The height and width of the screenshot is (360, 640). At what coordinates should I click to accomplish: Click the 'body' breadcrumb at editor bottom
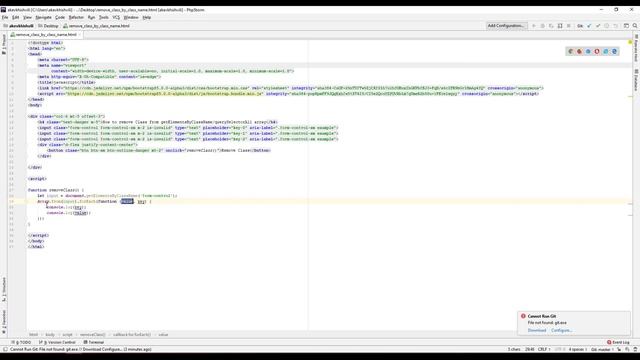point(50,335)
